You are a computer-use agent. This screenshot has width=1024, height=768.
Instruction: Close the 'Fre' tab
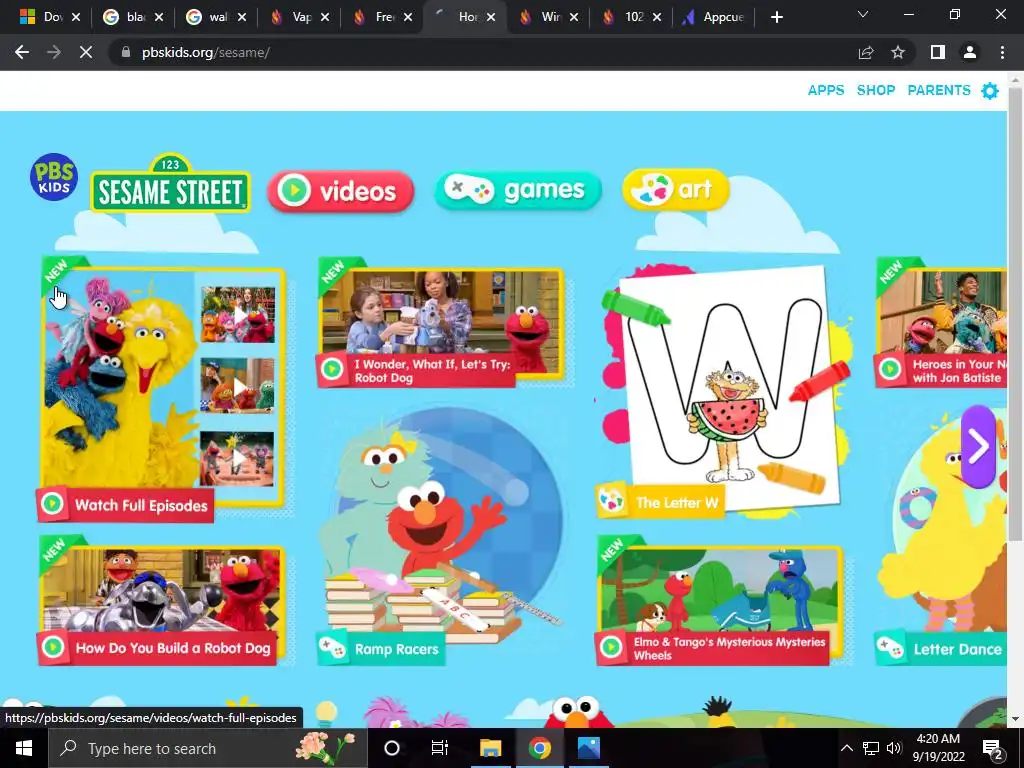click(408, 17)
